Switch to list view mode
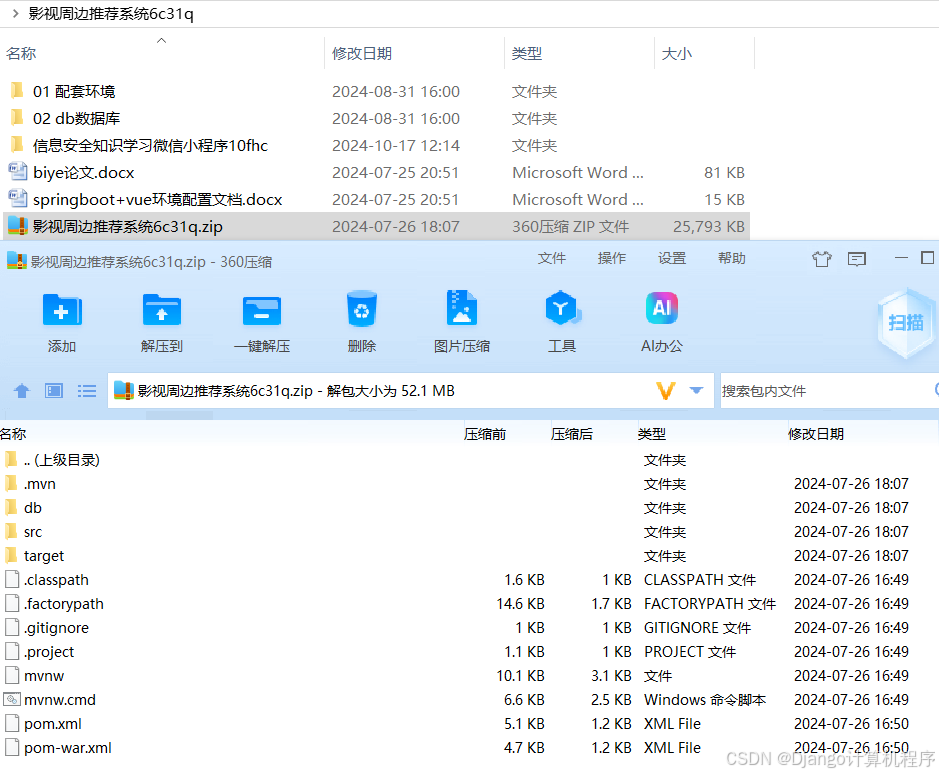Screen dimensions: 939x774 87,391
